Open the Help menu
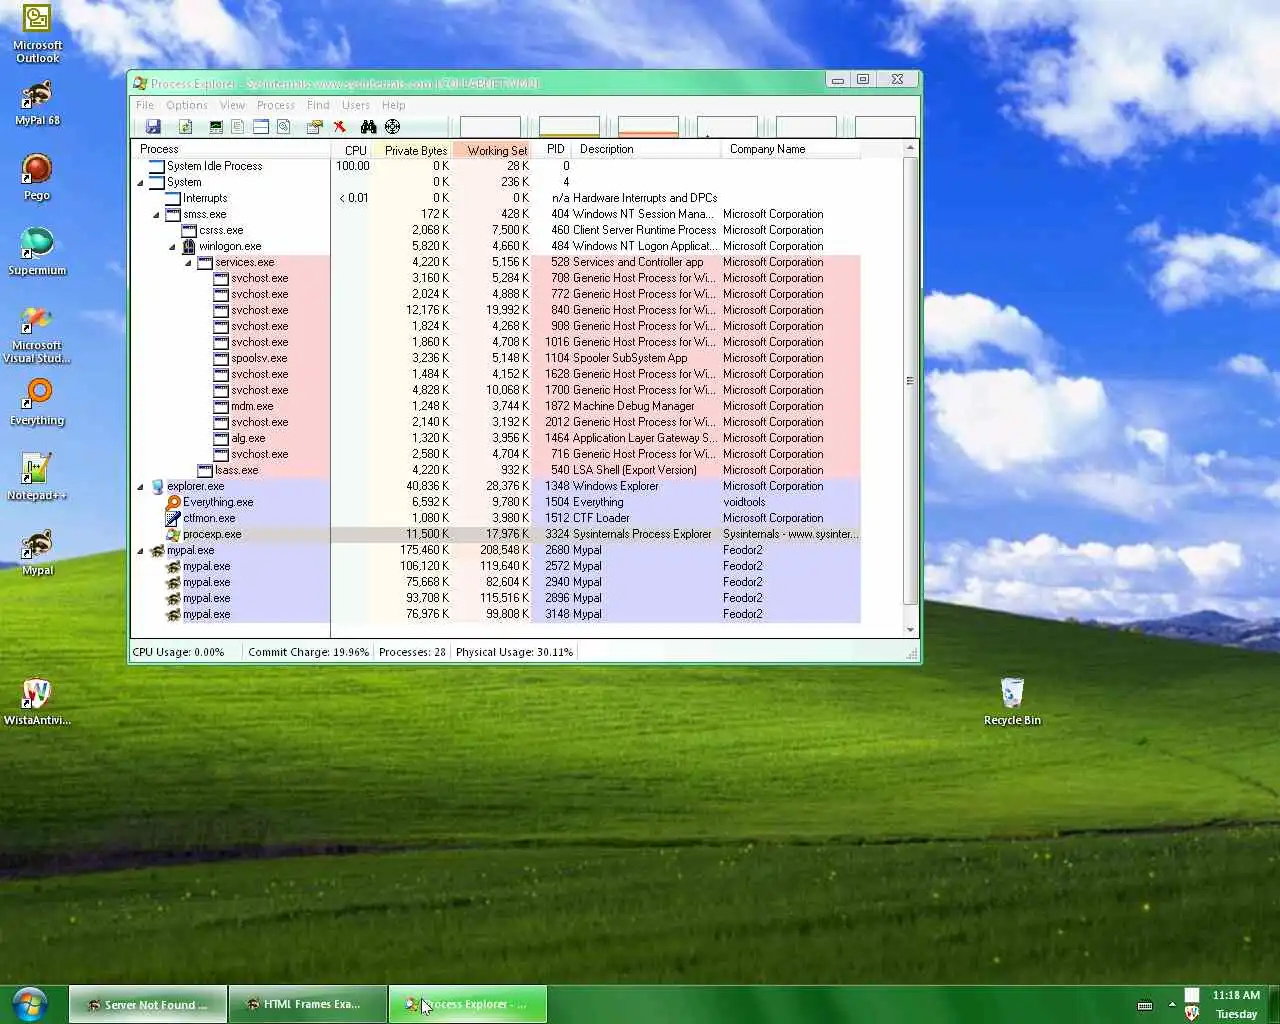Image resolution: width=1280 pixels, height=1024 pixels. [x=394, y=105]
